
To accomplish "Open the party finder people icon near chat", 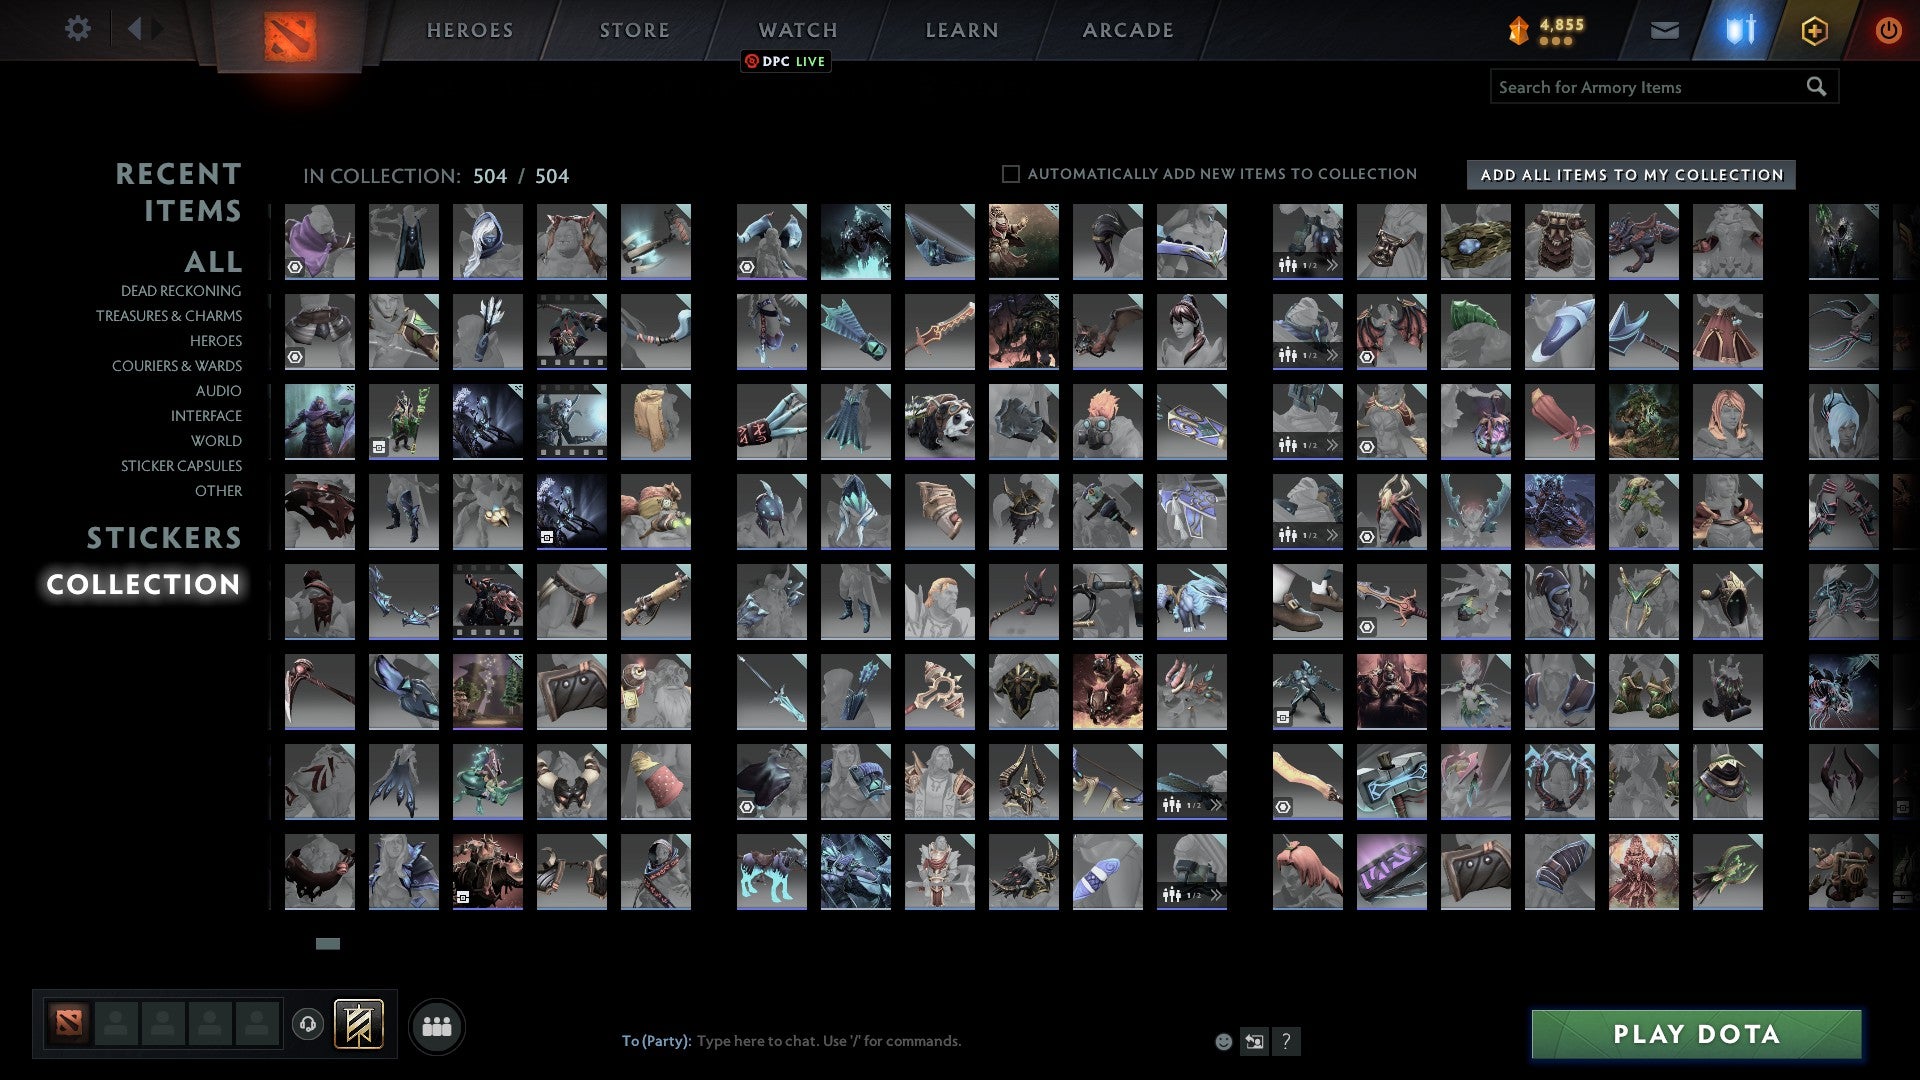I will click(437, 1025).
